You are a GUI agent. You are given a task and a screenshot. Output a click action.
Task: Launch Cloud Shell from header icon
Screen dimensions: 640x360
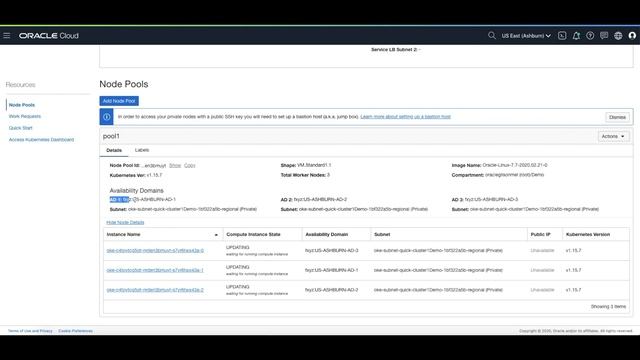[562, 36]
